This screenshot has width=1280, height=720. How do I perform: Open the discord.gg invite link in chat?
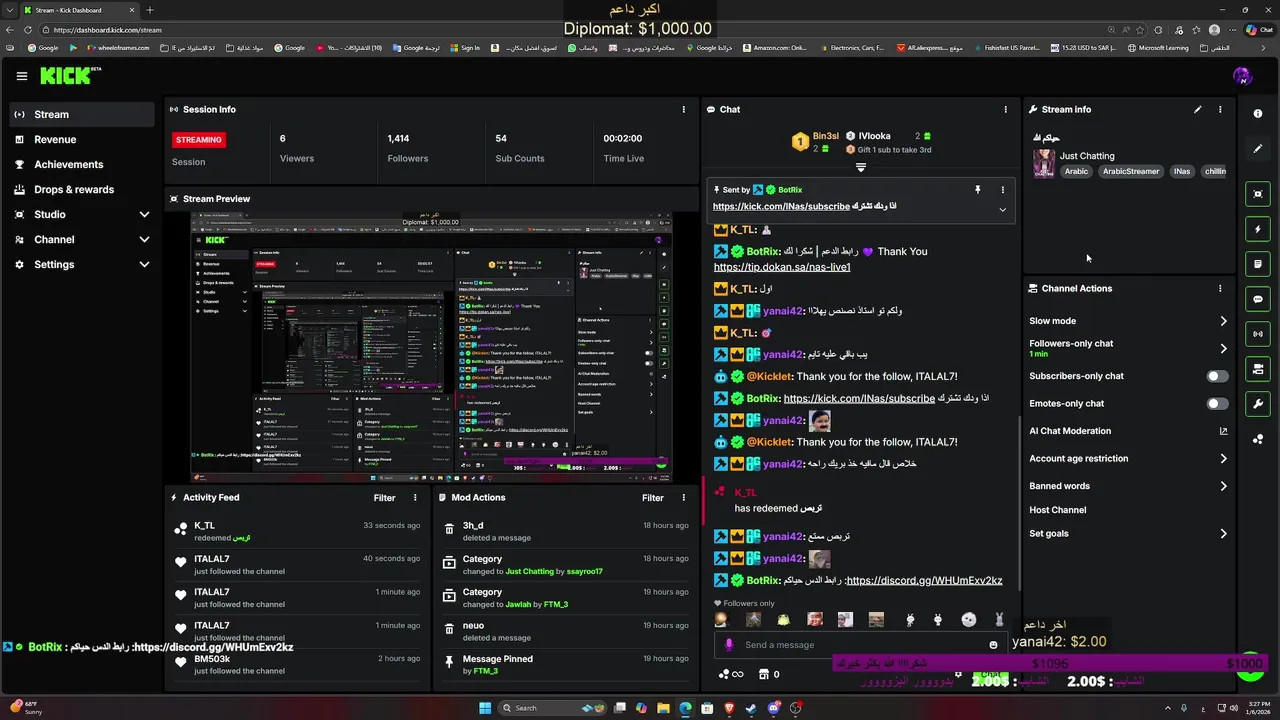(x=924, y=580)
